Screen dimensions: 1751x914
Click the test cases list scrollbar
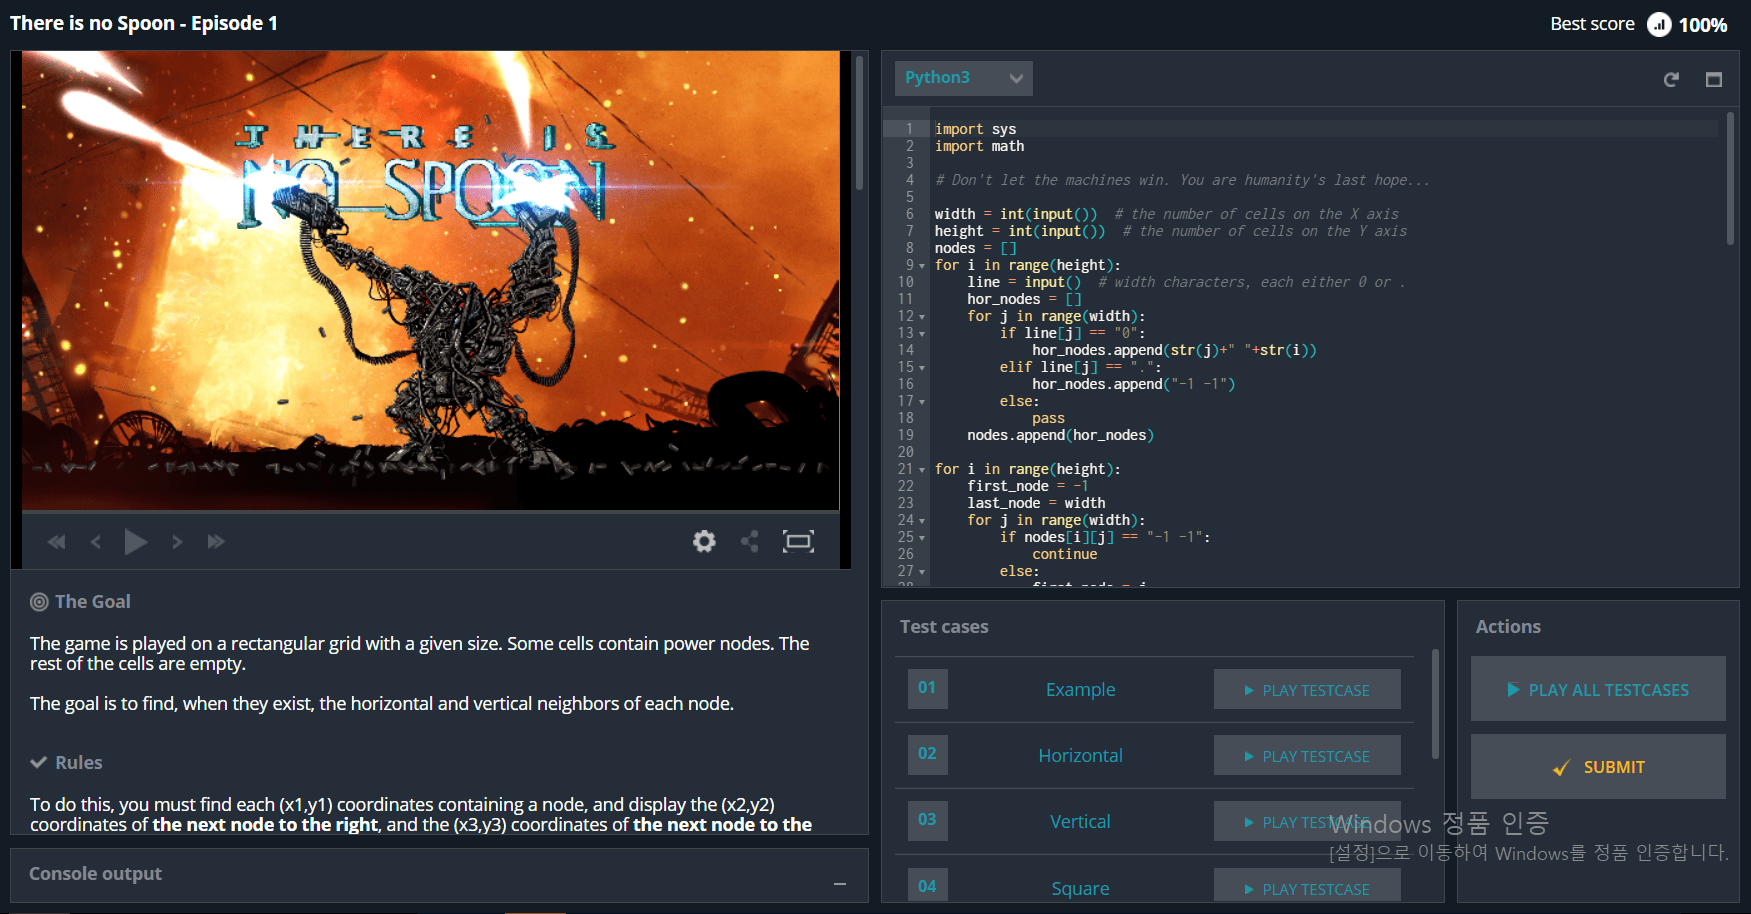pos(1435,704)
